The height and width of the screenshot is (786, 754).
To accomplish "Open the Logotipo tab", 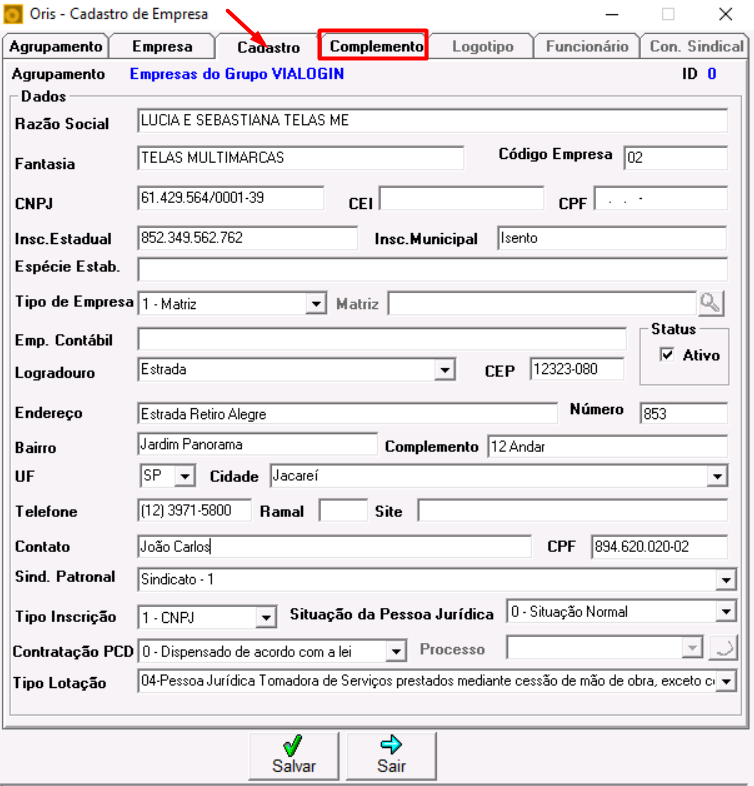I will tap(482, 47).
